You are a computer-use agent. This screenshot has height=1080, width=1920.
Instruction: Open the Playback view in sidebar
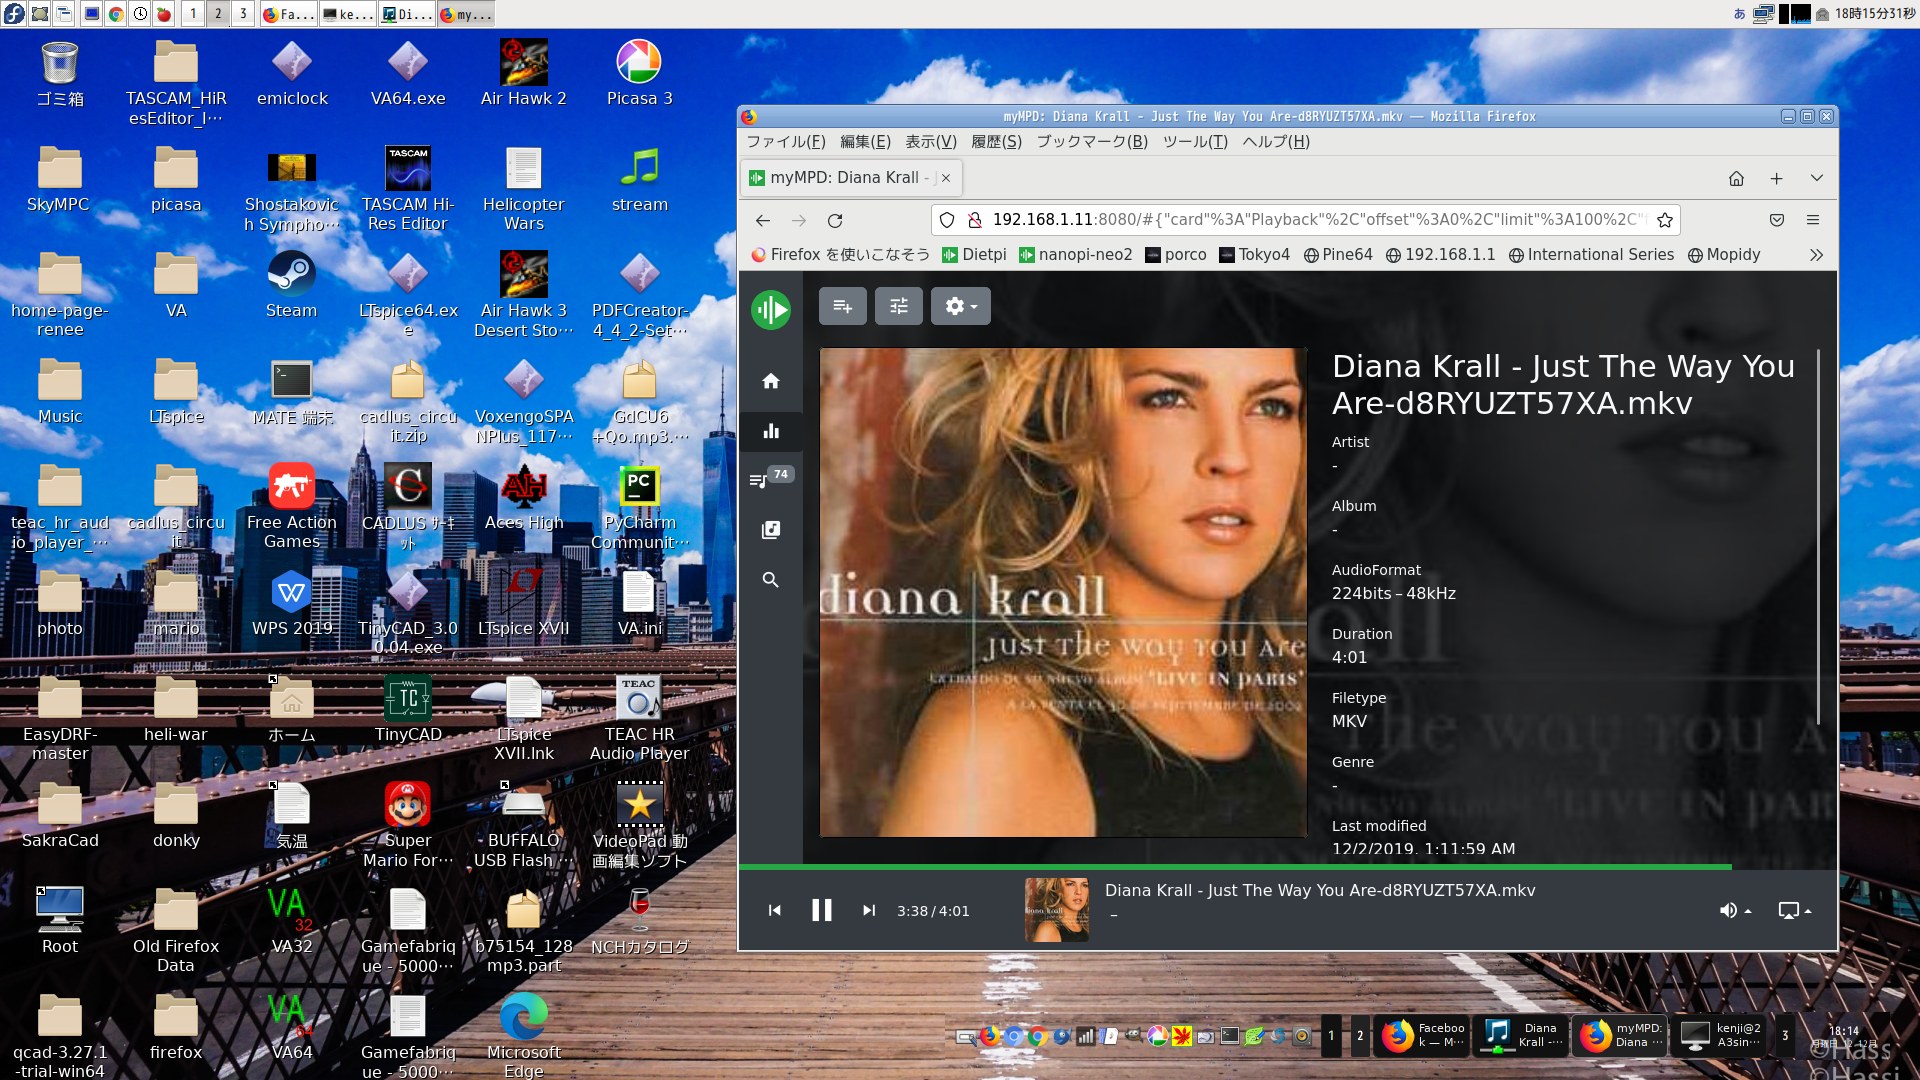click(770, 431)
